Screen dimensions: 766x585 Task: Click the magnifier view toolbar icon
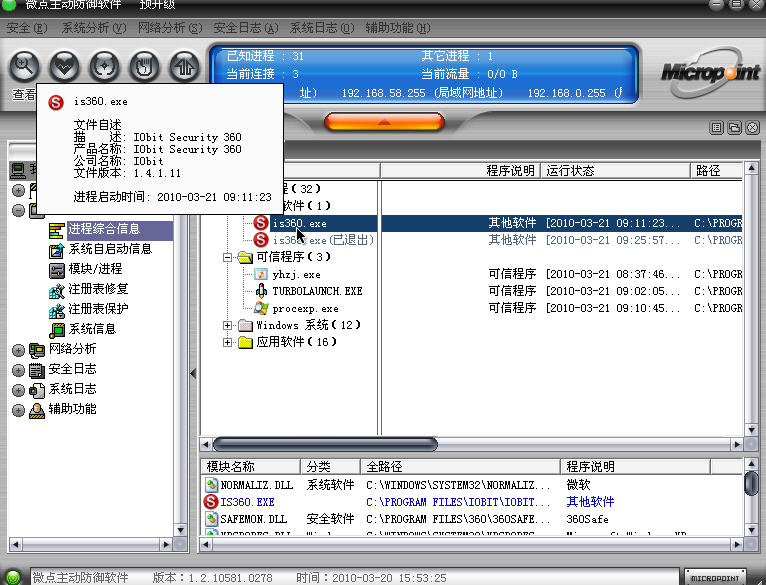(24, 65)
